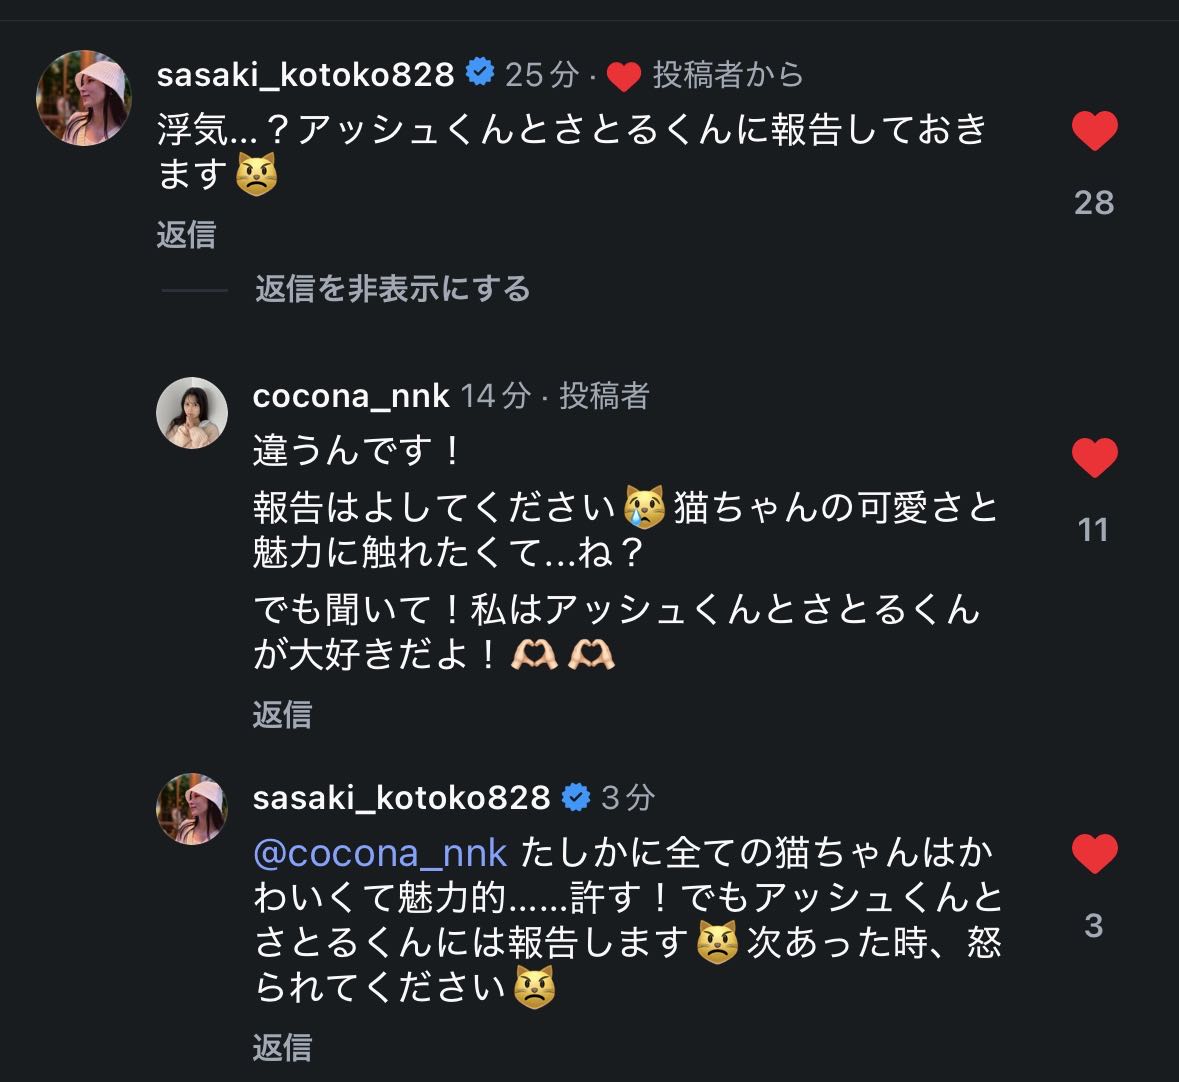Image resolution: width=1179 pixels, height=1082 pixels.
Task: Click the verified badge on bottom reply
Action: 576,797
